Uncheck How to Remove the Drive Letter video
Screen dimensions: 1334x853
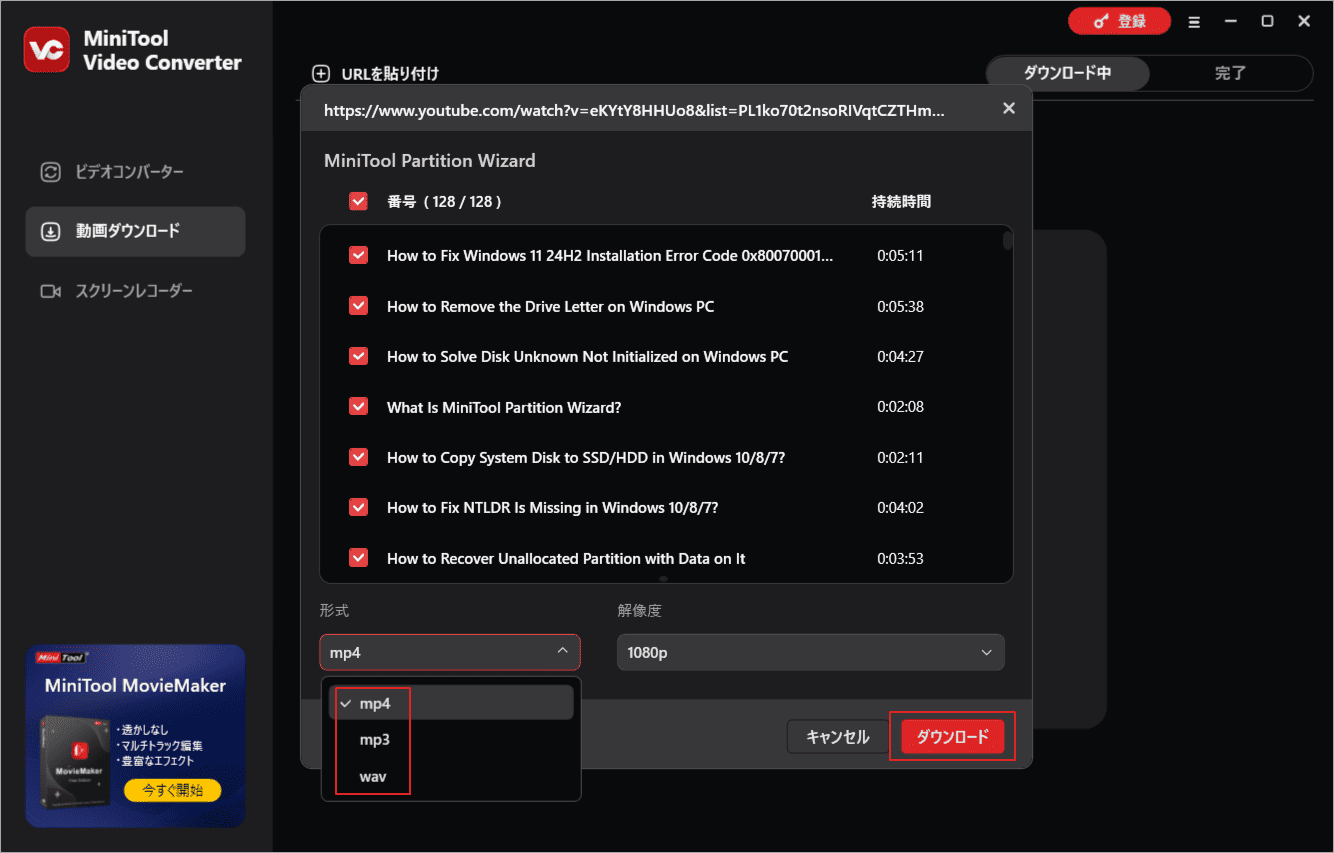[x=358, y=306]
